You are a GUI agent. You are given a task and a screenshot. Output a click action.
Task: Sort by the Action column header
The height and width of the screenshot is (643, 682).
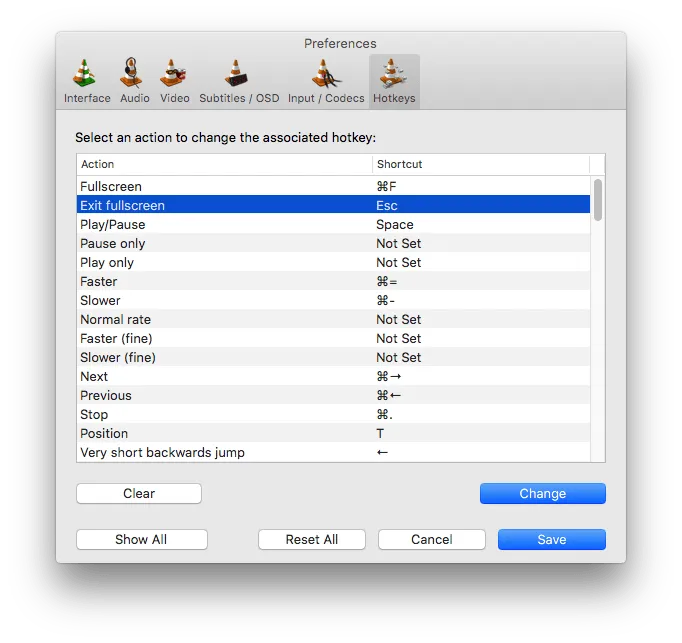click(x=224, y=164)
